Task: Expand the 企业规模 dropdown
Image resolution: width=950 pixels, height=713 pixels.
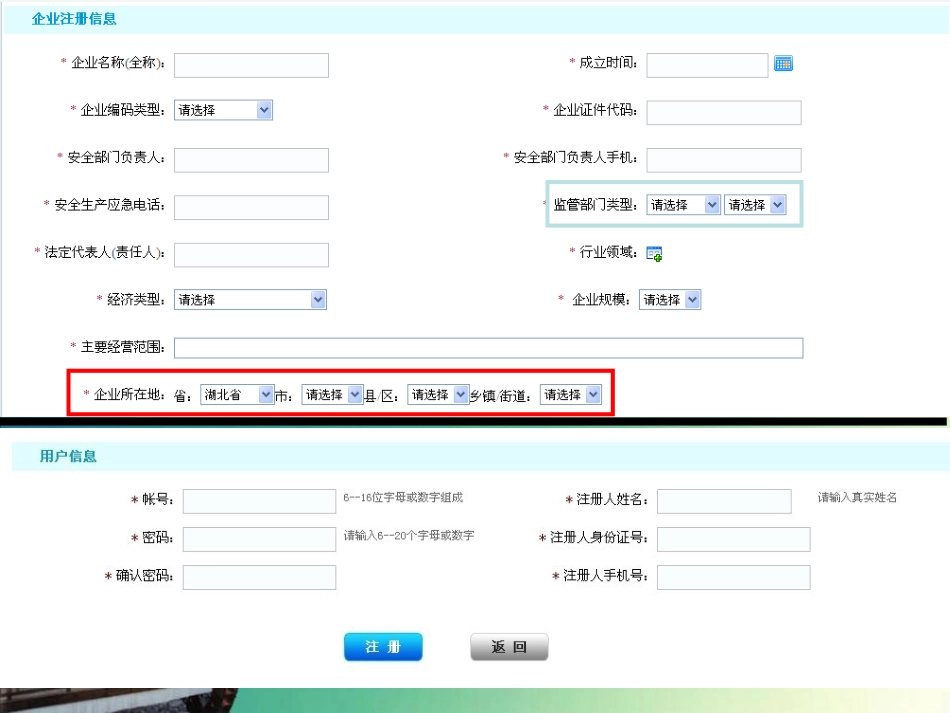Action: click(x=670, y=300)
